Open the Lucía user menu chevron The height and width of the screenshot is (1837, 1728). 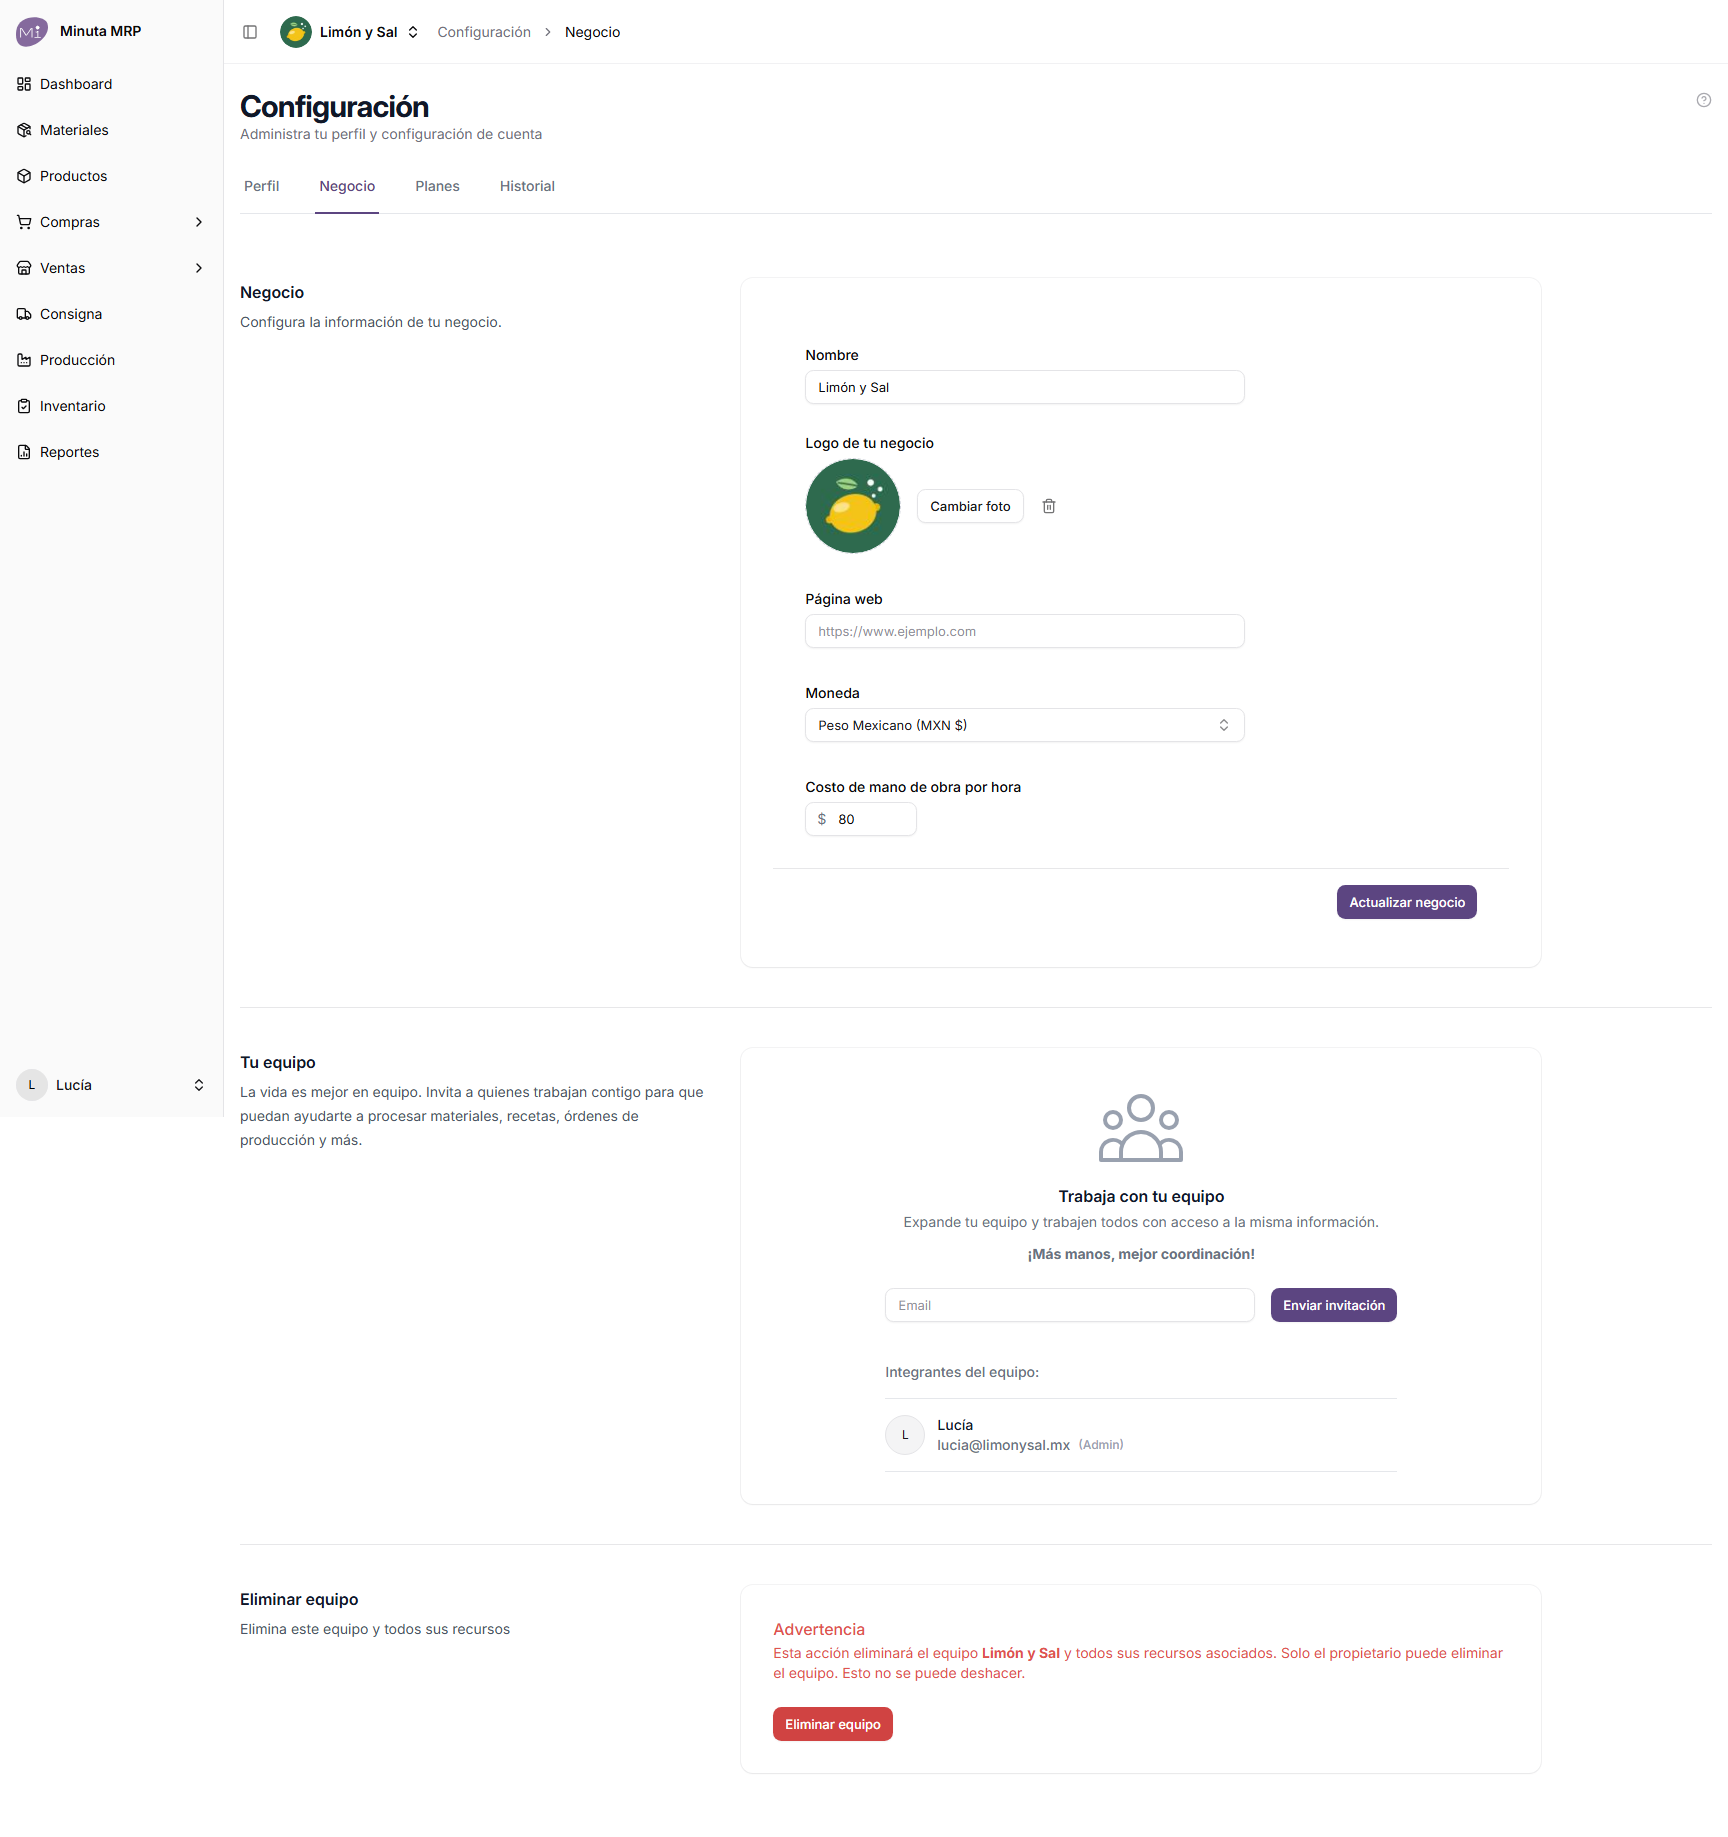point(199,1085)
